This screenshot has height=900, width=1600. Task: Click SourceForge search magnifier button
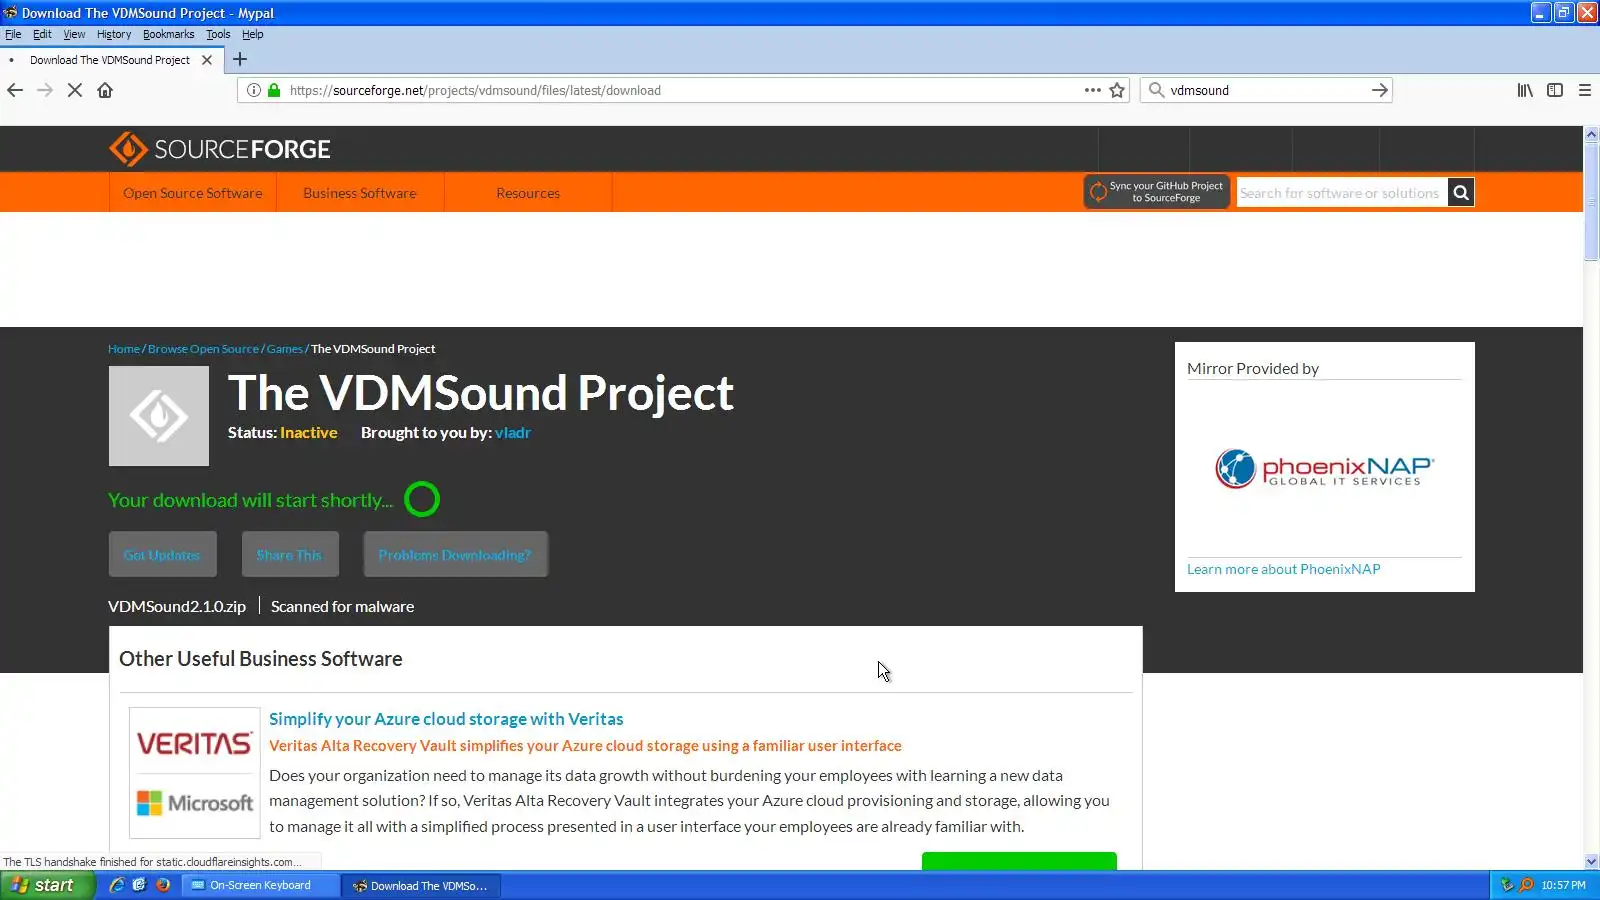pyautogui.click(x=1461, y=193)
